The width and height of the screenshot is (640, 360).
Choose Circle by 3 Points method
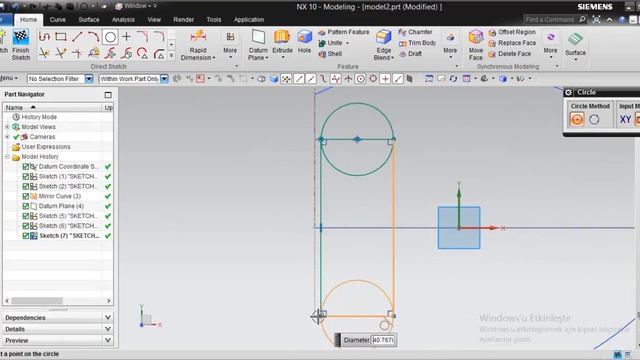594,120
